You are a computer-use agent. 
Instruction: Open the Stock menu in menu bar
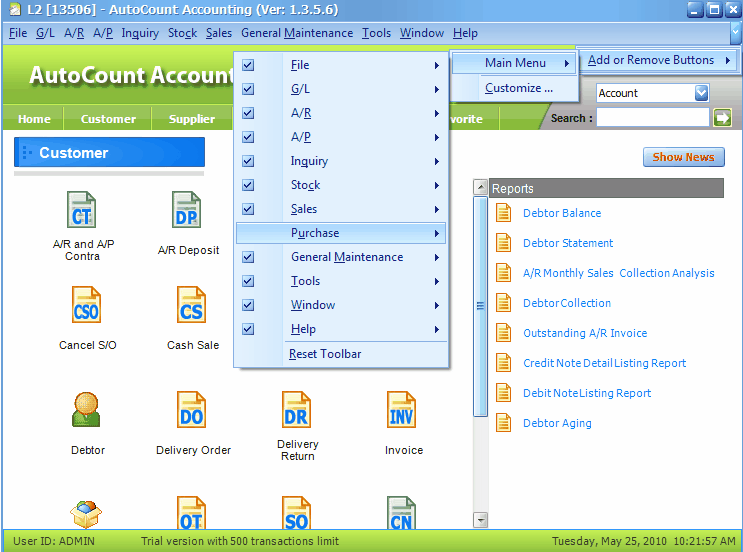tap(182, 33)
